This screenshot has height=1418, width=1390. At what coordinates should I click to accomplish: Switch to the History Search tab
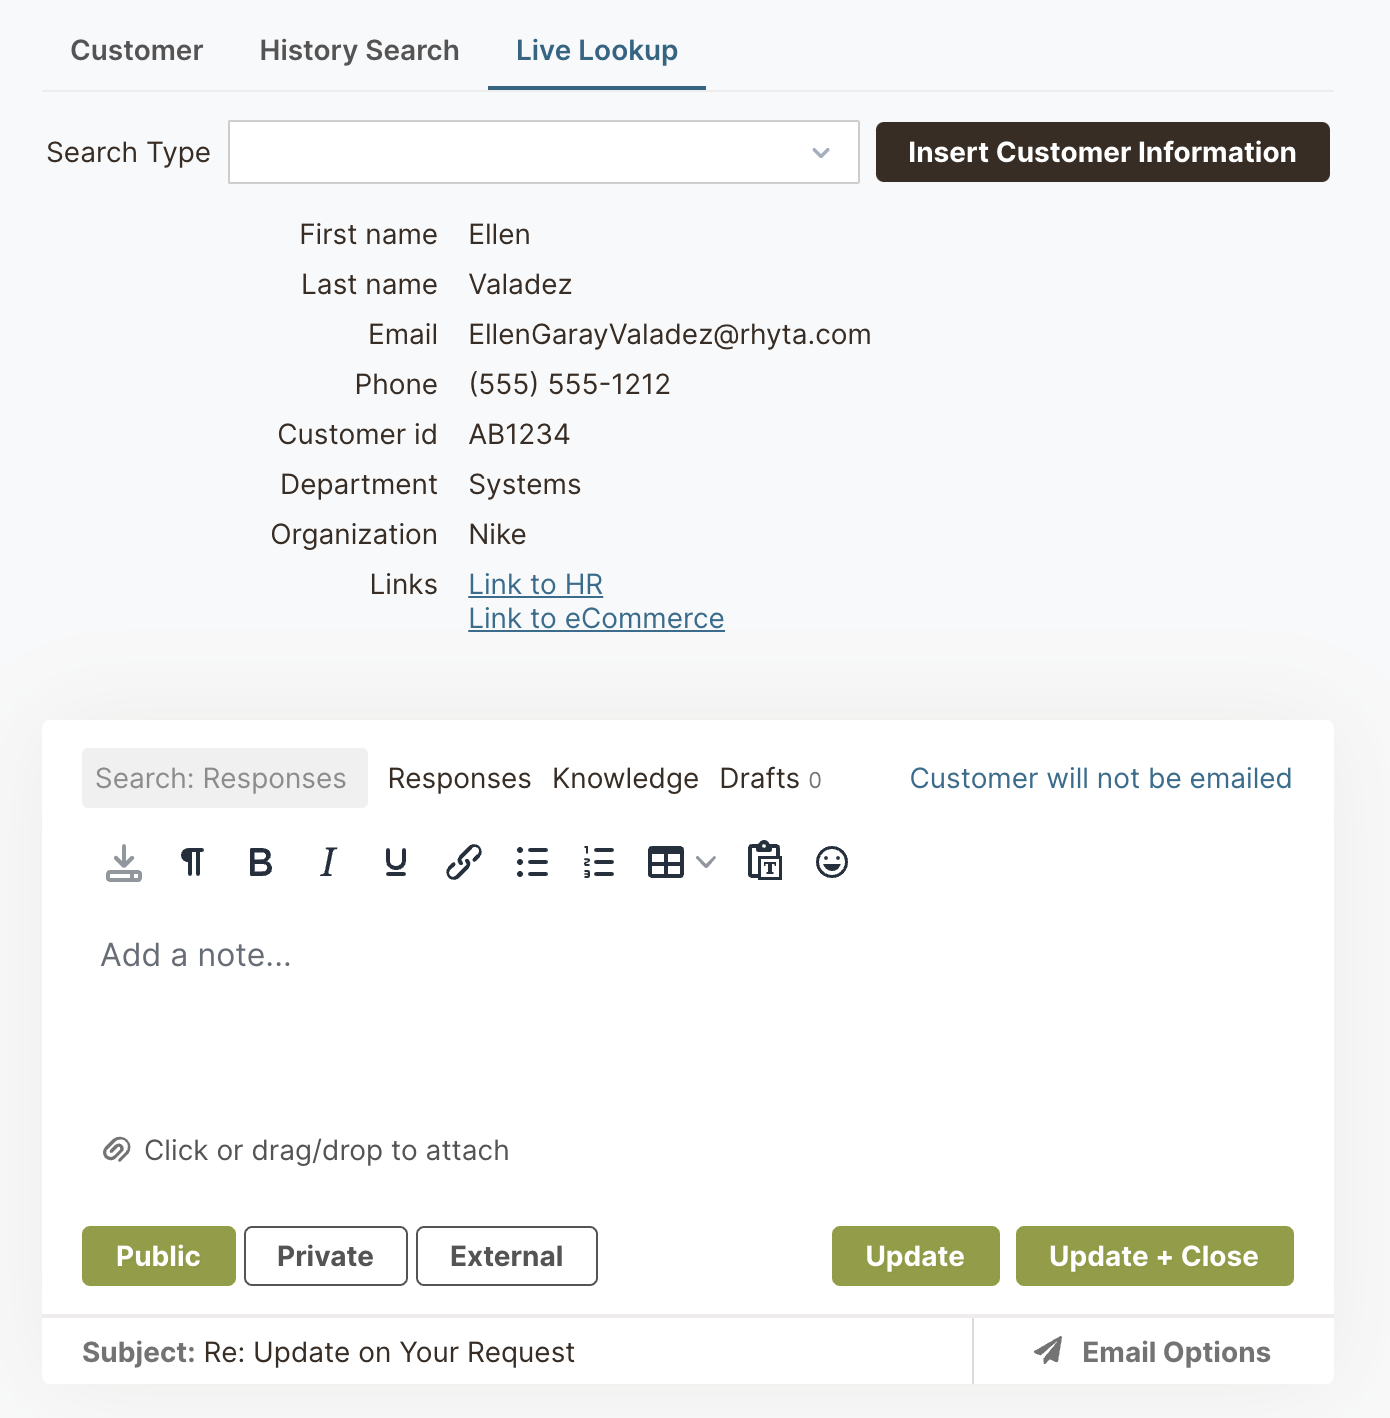359,50
